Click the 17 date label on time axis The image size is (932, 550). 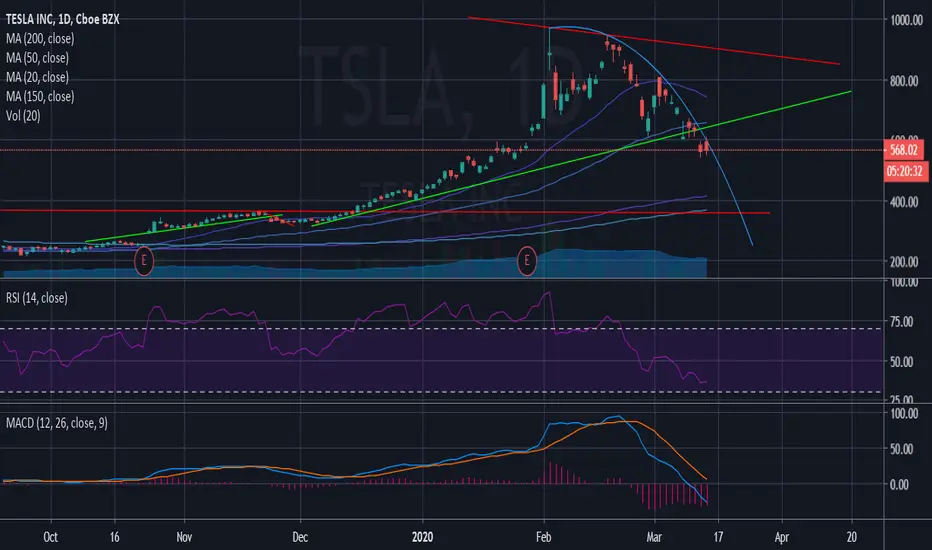pyautogui.click(x=718, y=537)
